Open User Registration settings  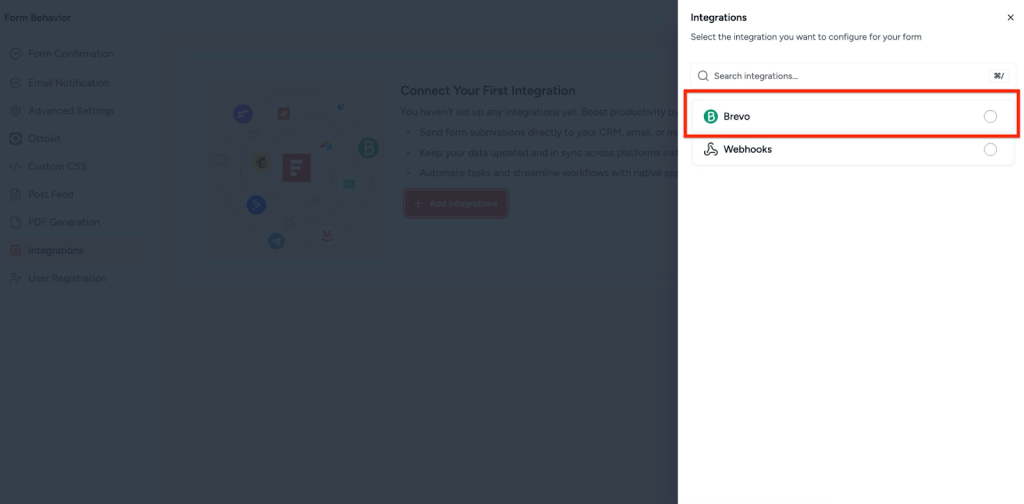(67, 279)
